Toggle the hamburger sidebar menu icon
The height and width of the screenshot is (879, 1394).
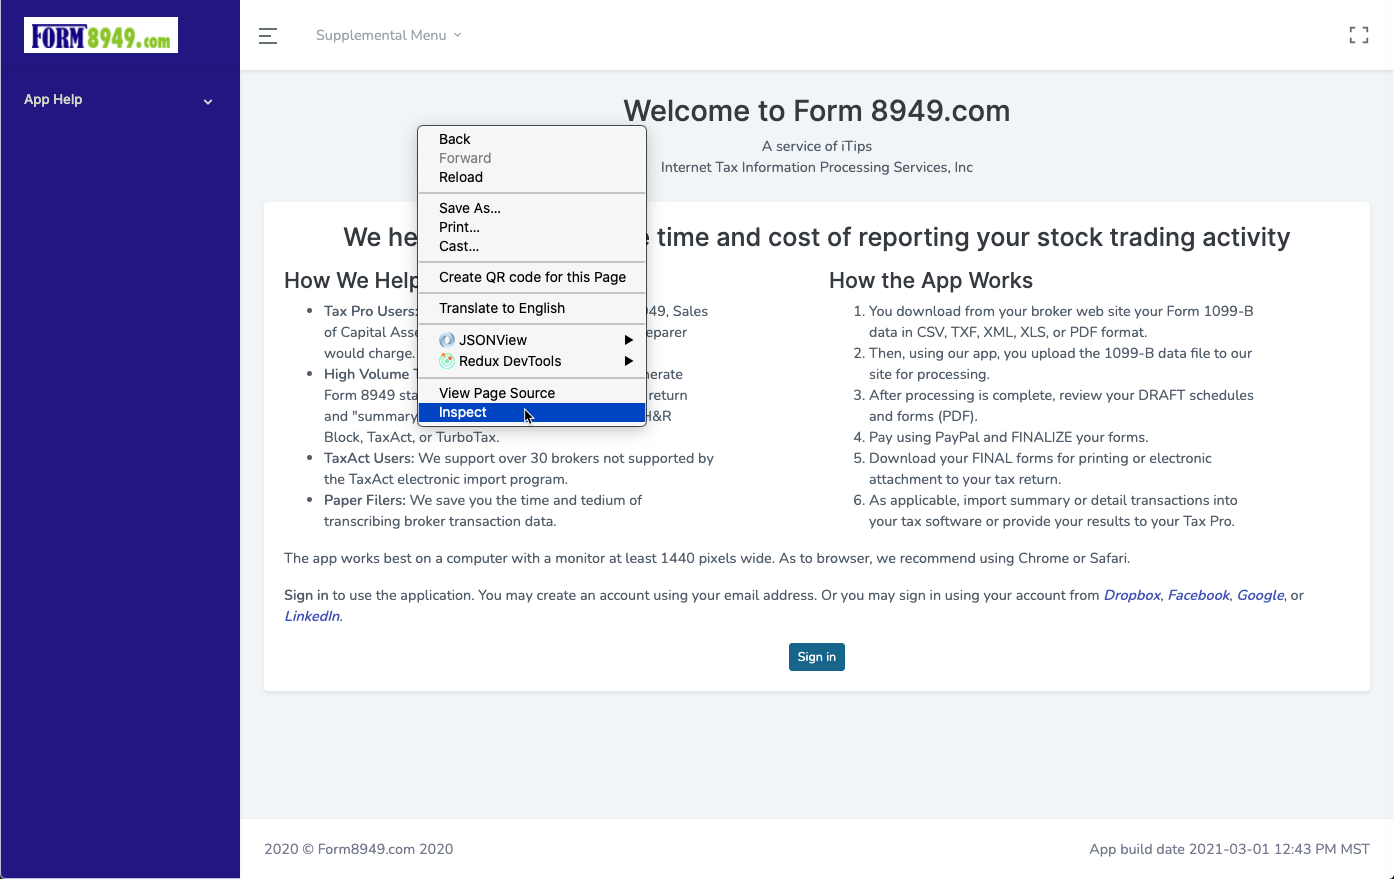click(x=268, y=36)
